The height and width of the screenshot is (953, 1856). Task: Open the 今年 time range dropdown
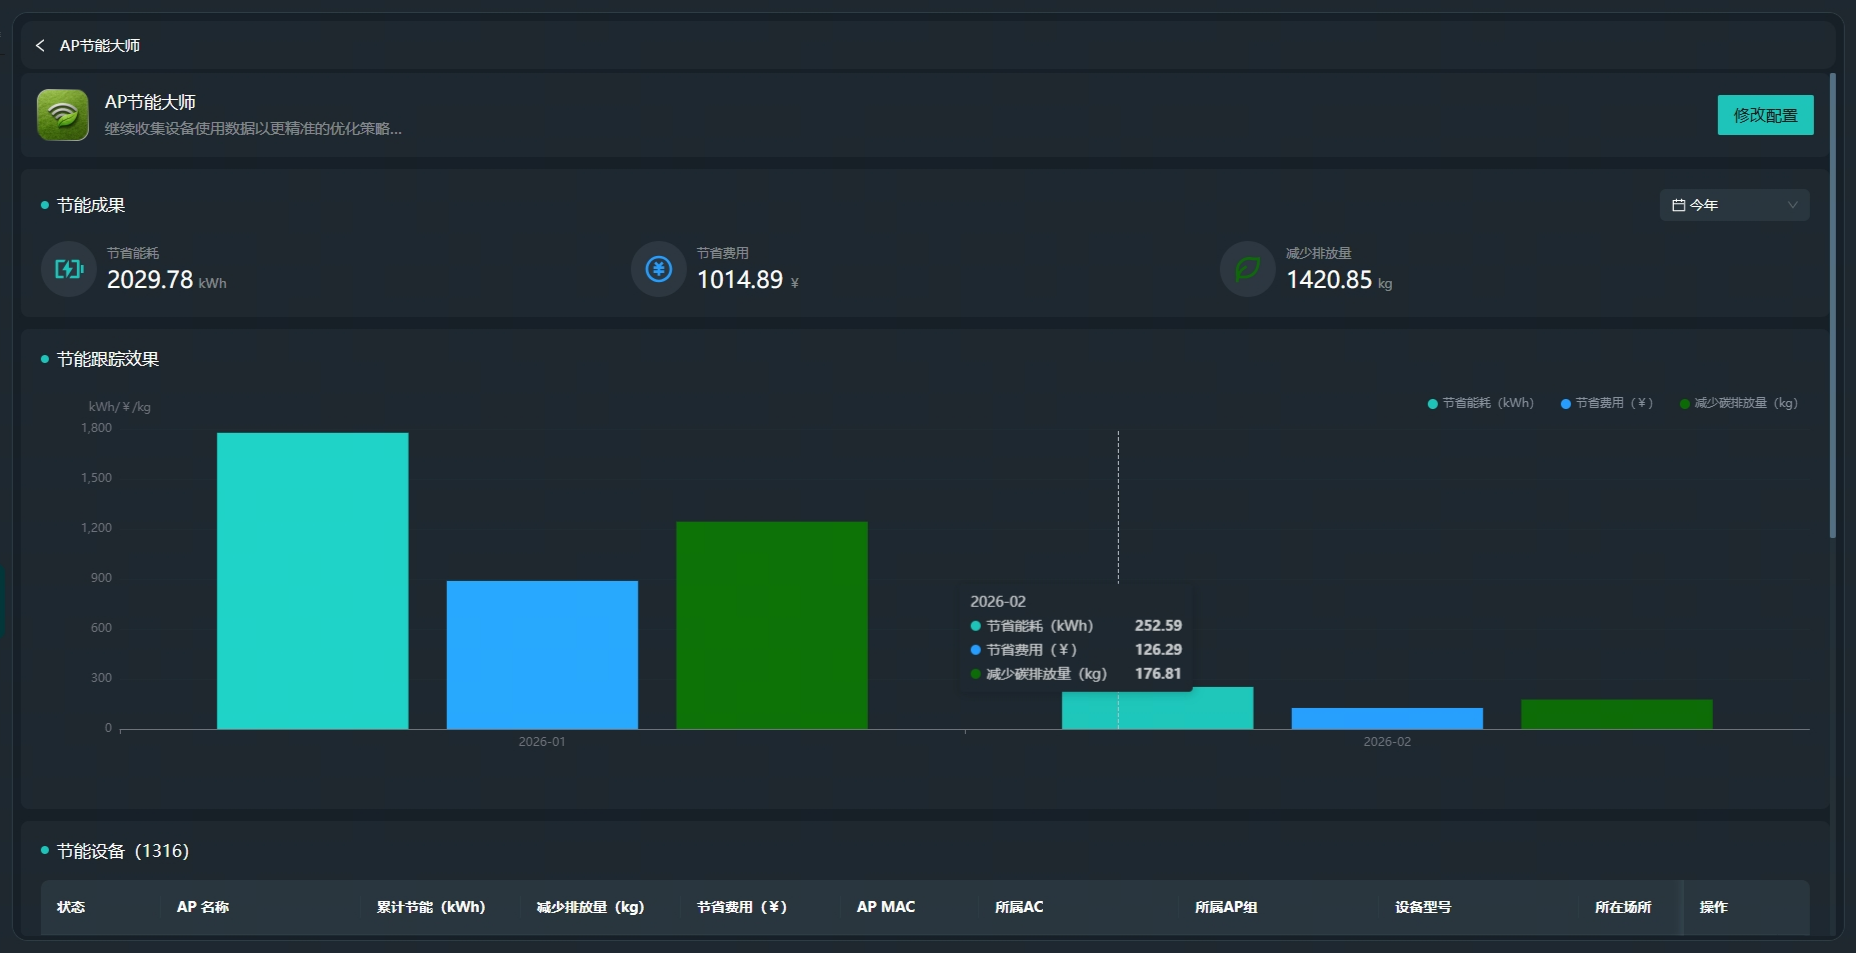click(x=1733, y=205)
